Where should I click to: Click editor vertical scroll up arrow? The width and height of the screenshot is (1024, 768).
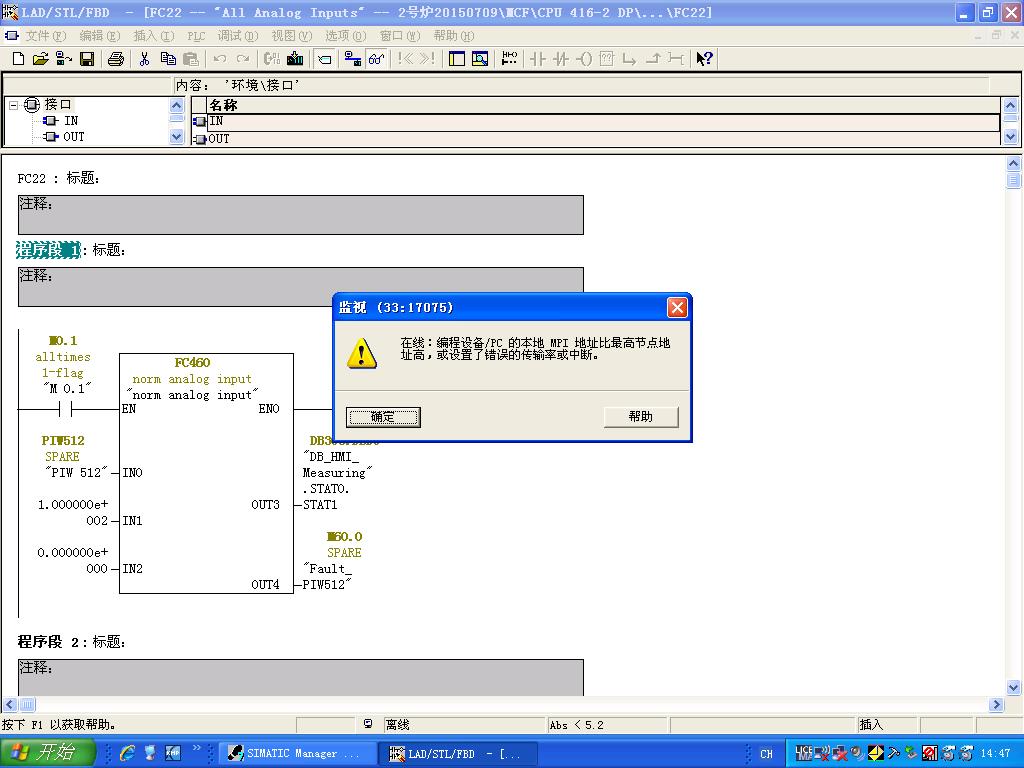pos(1014,163)
